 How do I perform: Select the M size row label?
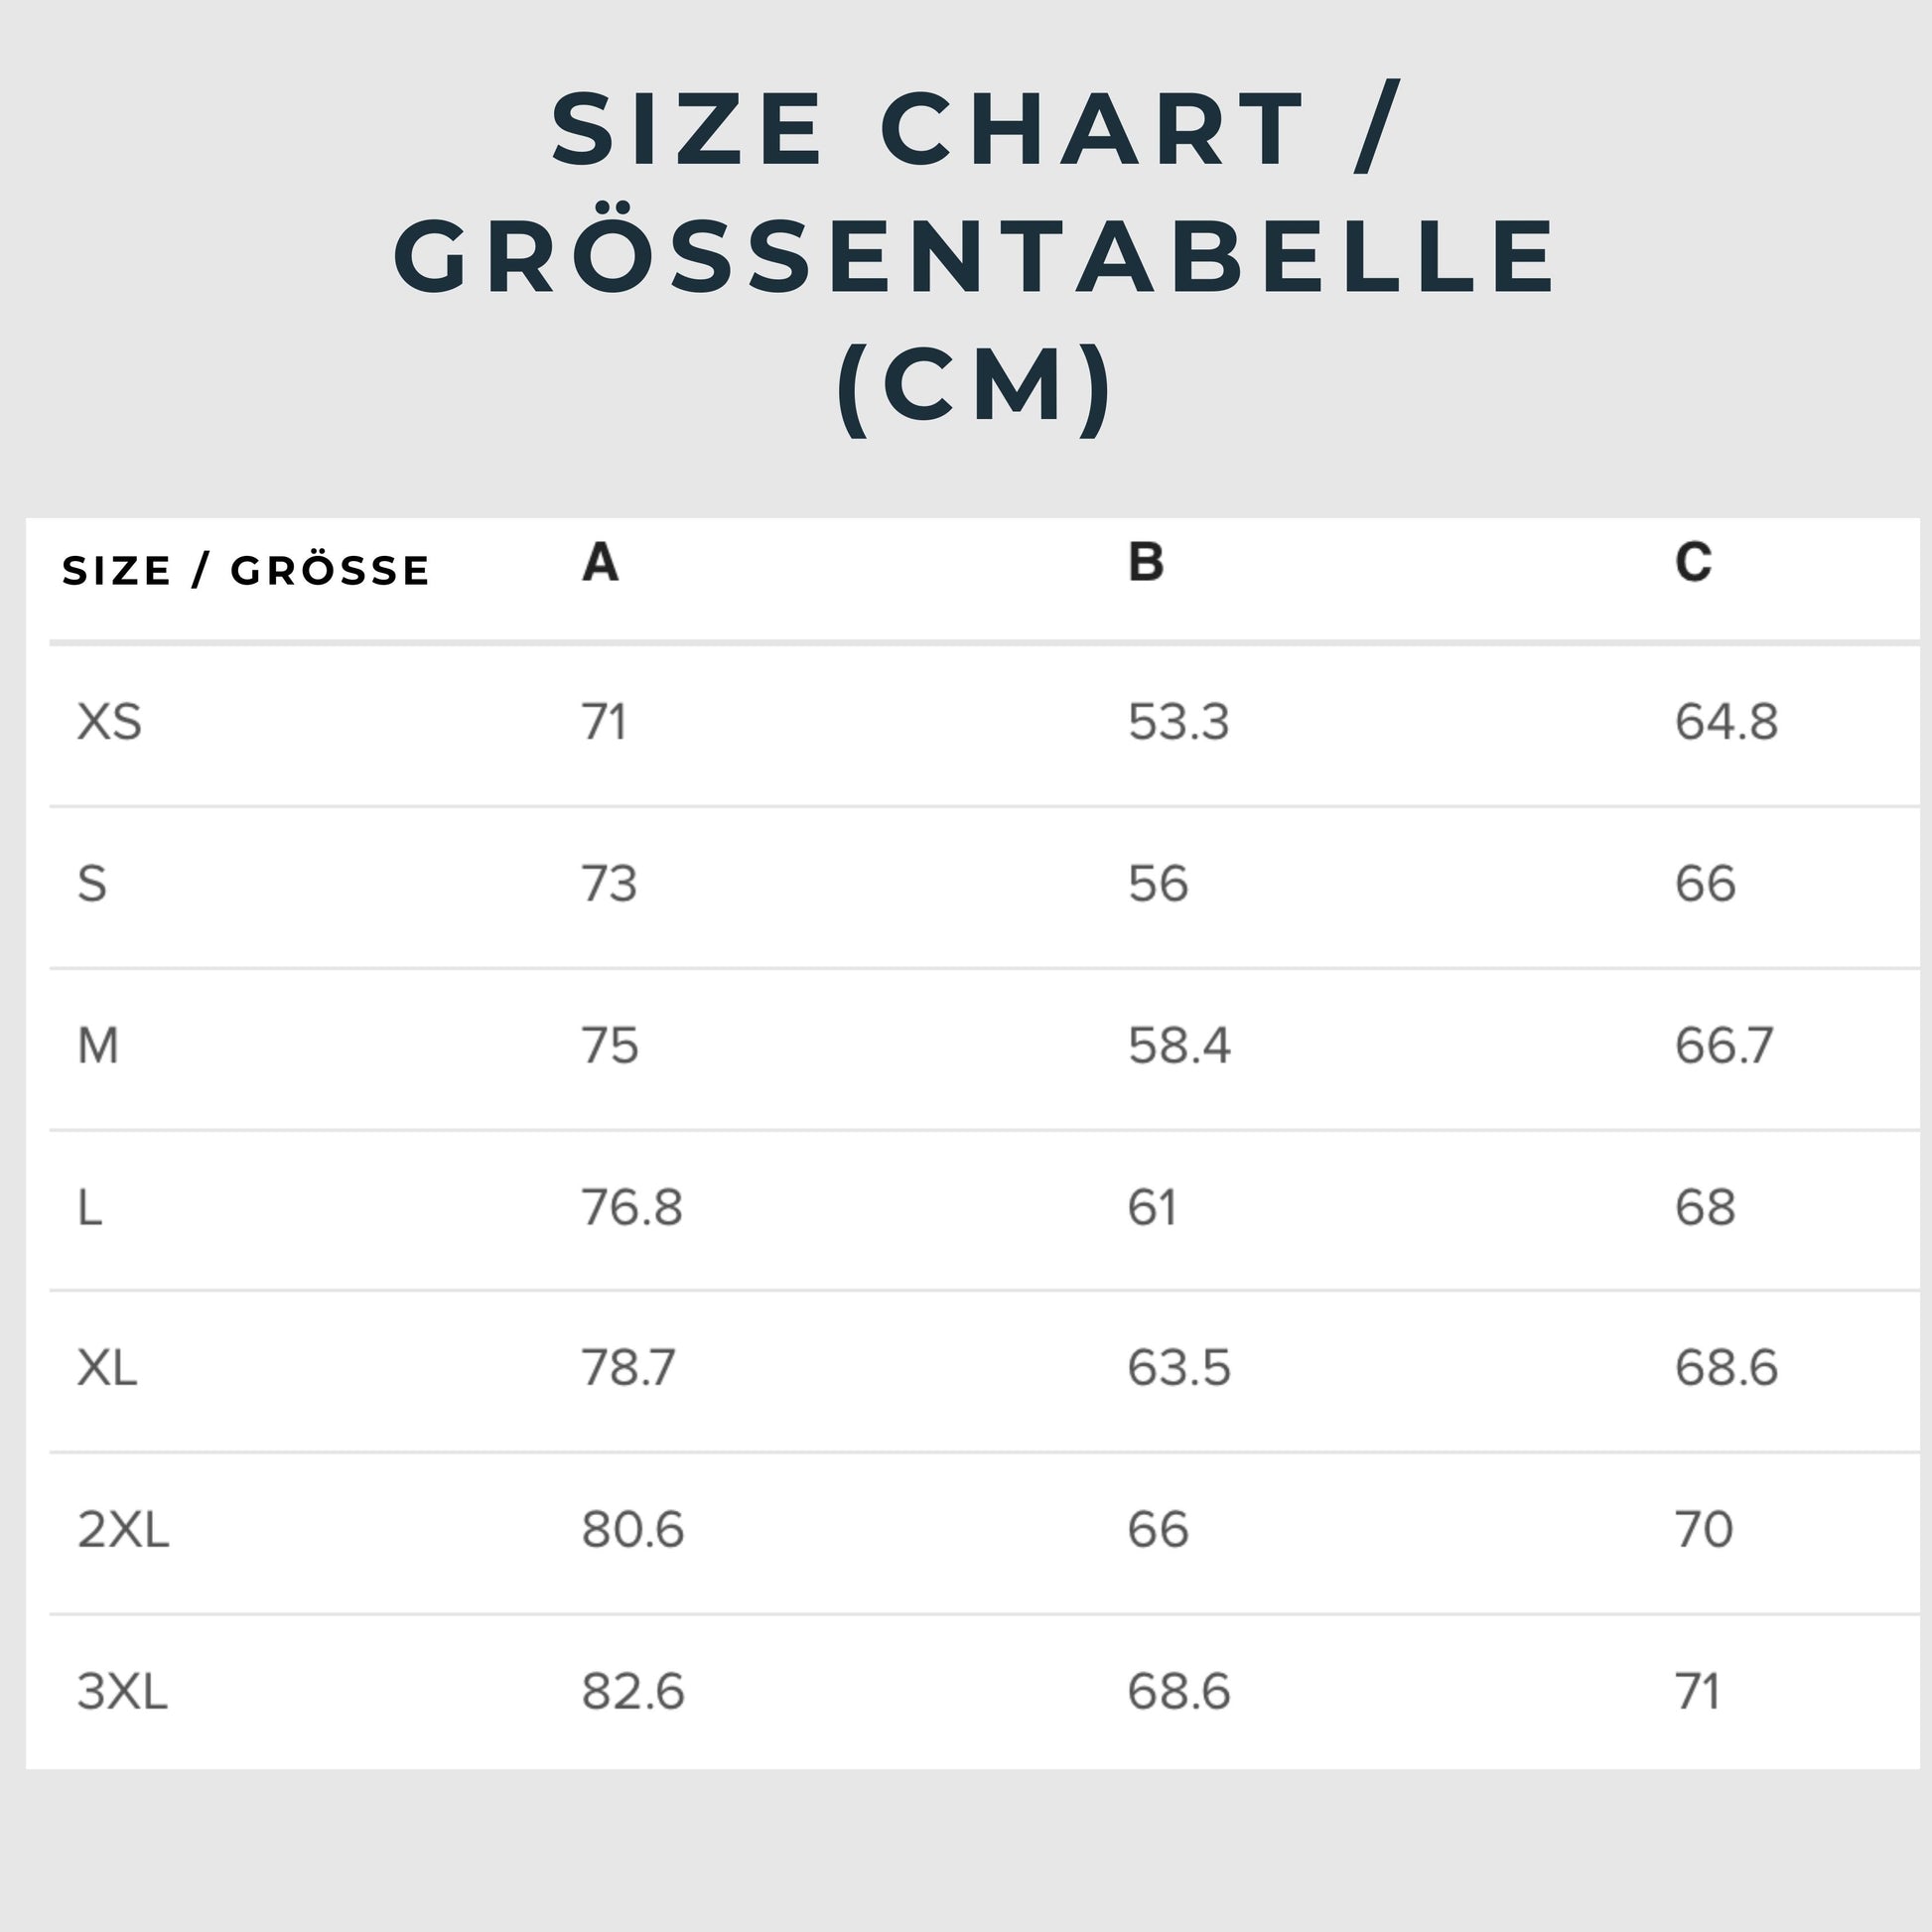(98, 1046)
